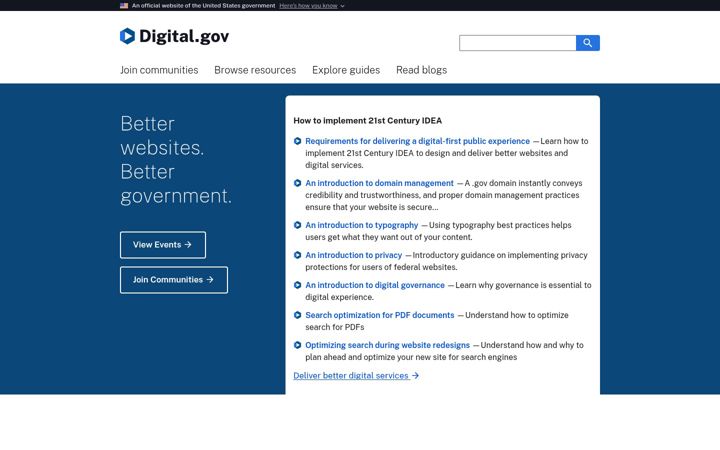Click the site search input field

click(x=518, y=43)
